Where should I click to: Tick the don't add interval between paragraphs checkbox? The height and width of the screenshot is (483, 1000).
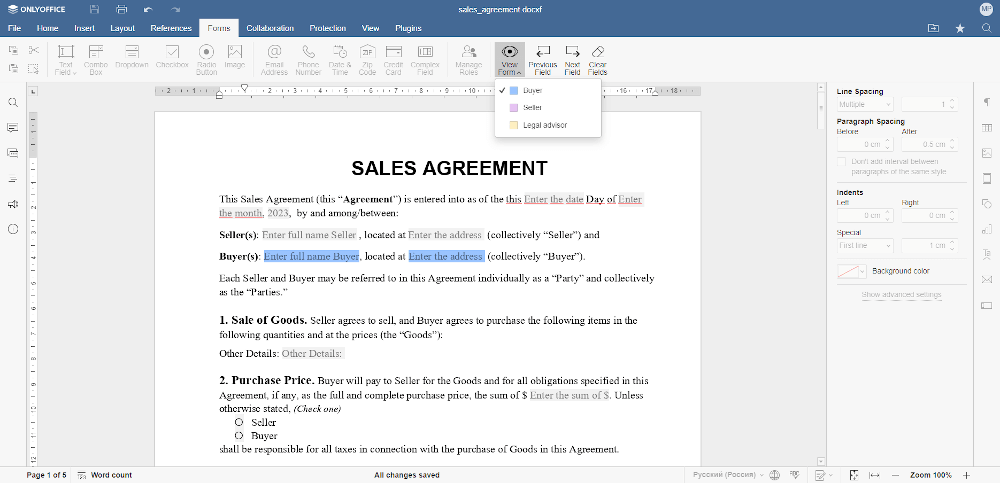pyautogui.click(x=842, y=161)
